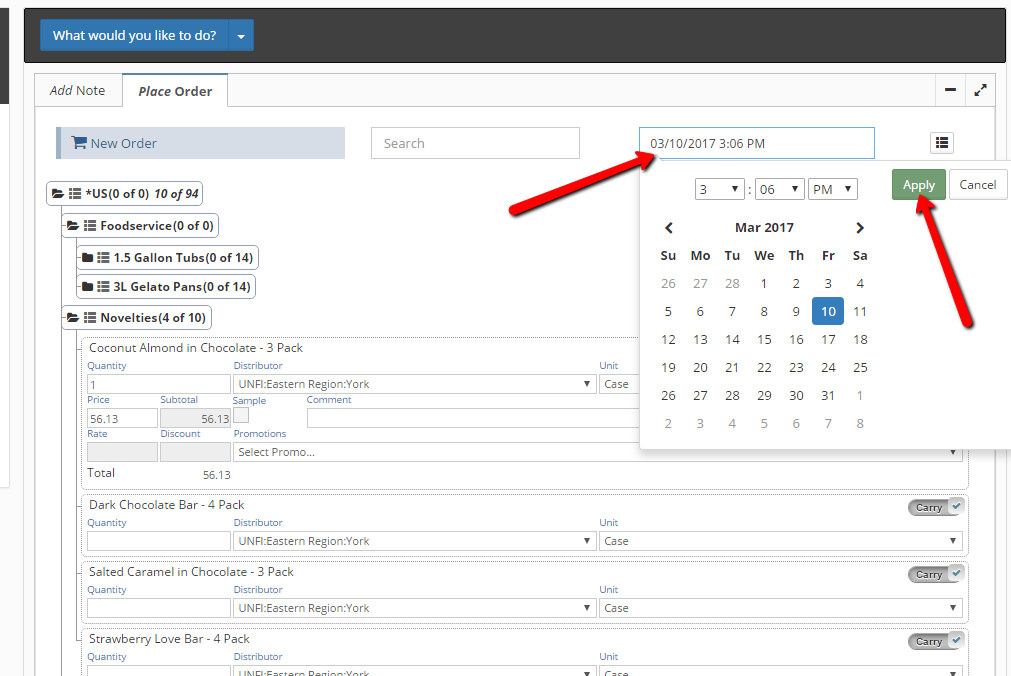Screen dimensions: 1011x676
Task: Click the Search input field
Action: 475,143
